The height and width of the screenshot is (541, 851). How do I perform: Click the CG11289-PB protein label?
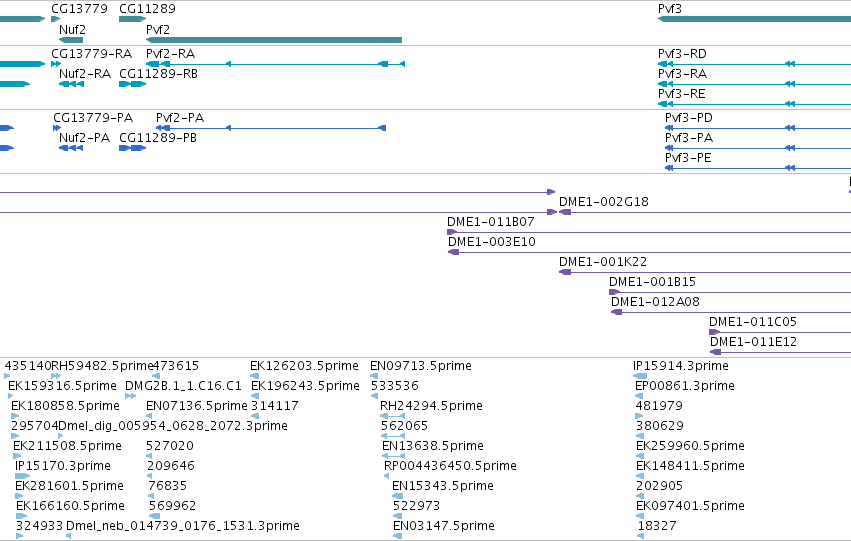click(x=158, y=138)
